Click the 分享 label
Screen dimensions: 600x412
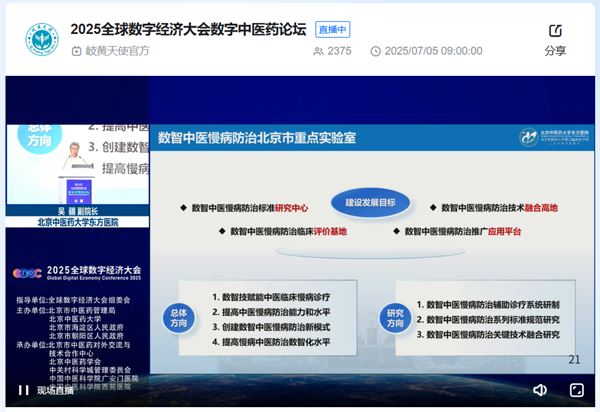pyautogui.click(x=555, y=51)
